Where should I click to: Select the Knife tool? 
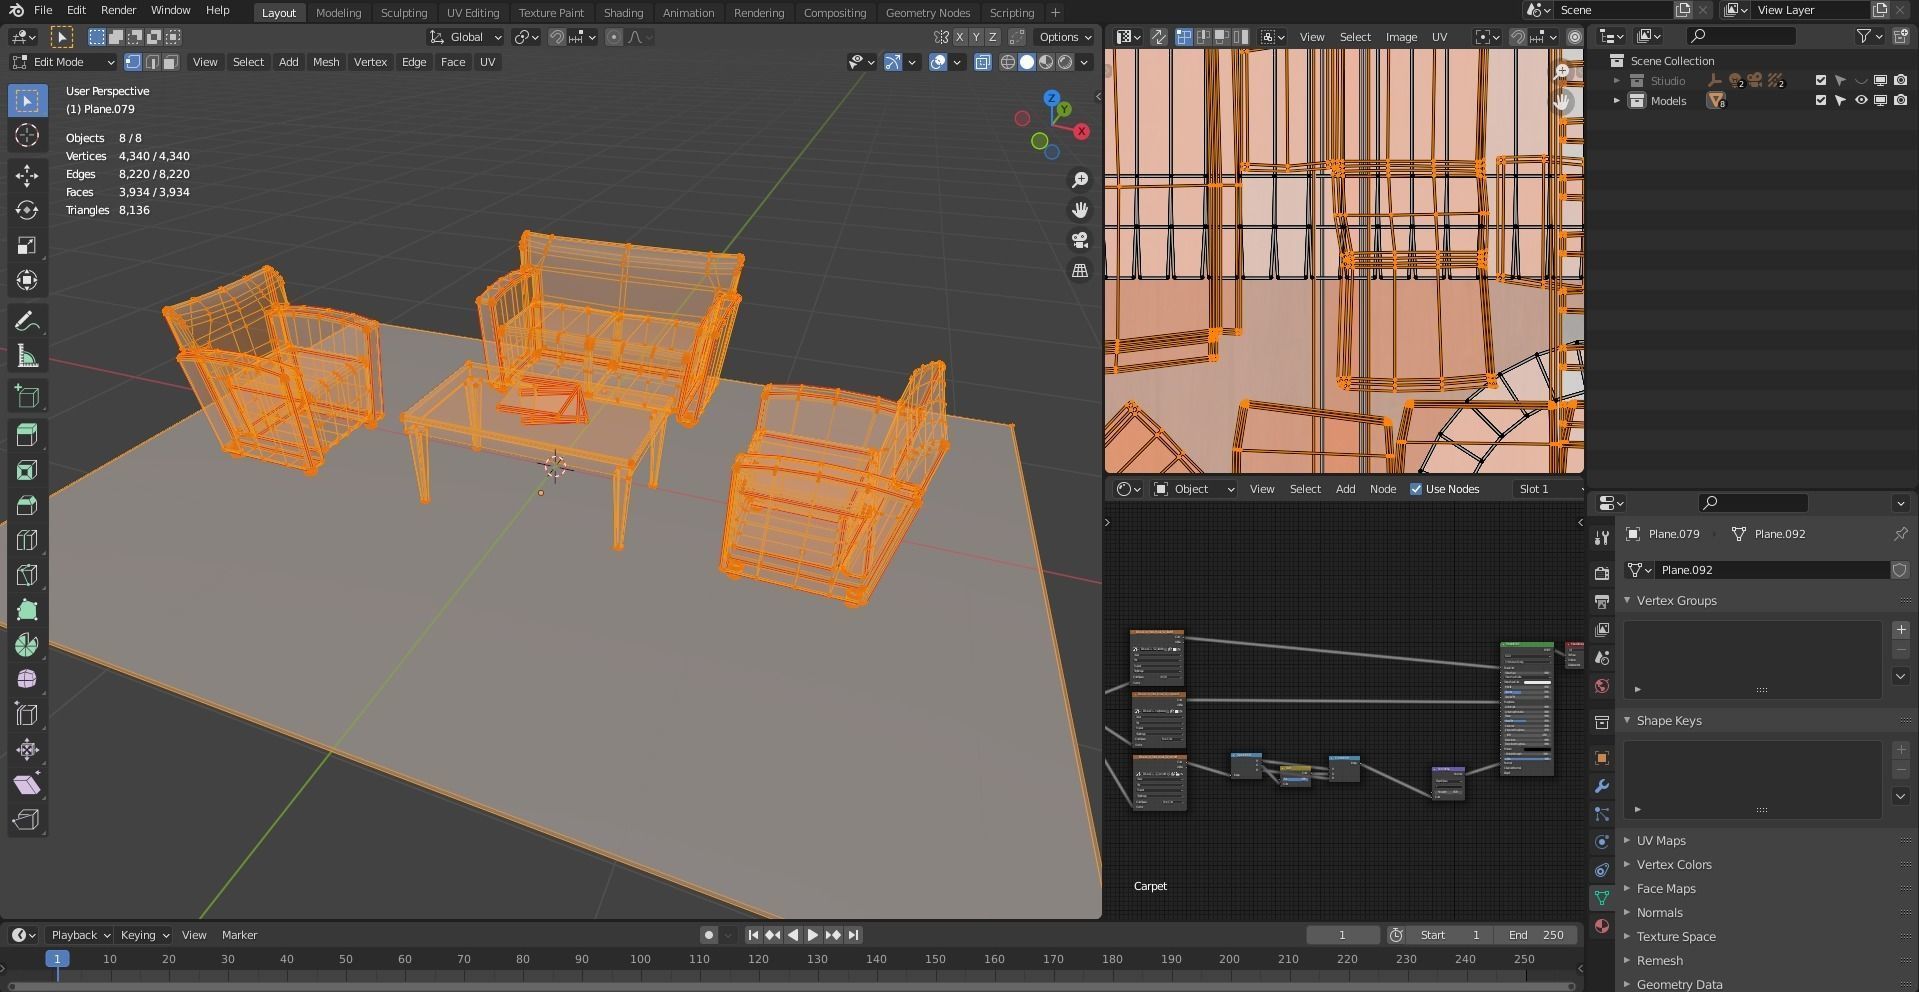[27, 576]
